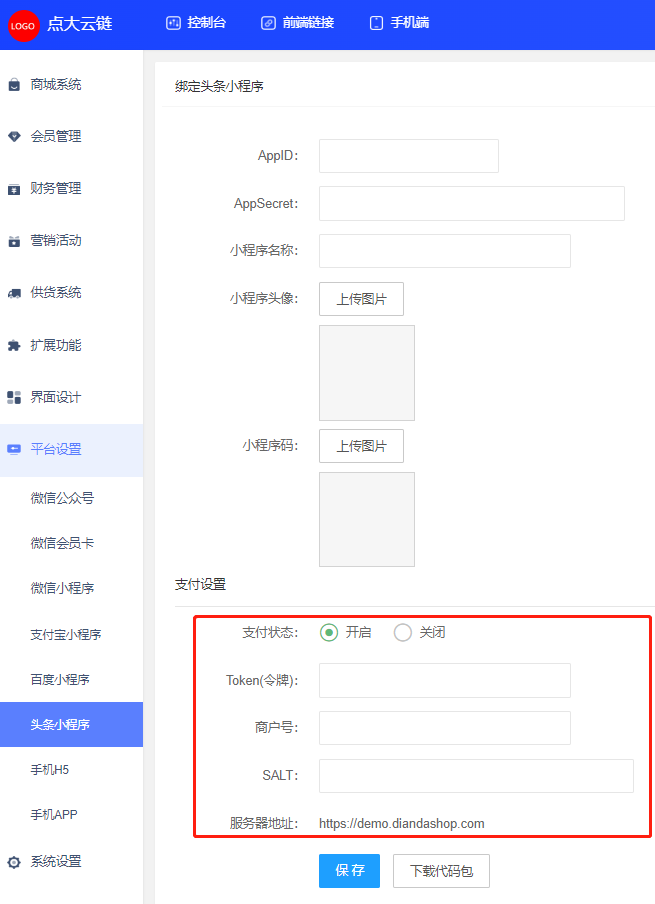
Task: Click the 系统设置 gear icon
Action: pos(14,862)
